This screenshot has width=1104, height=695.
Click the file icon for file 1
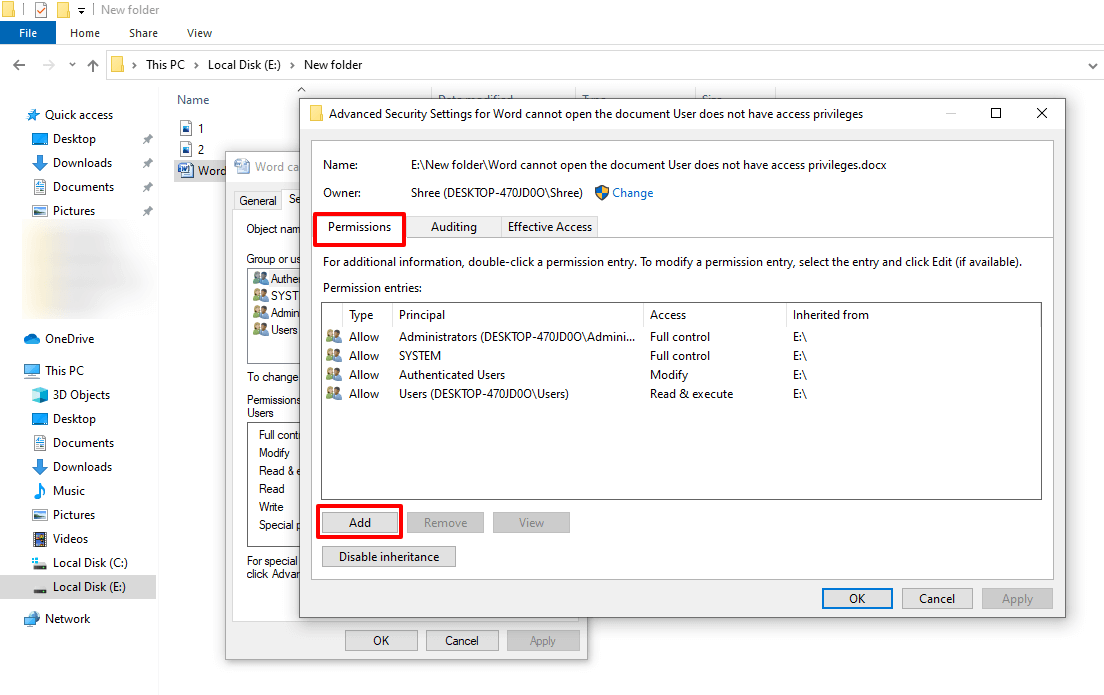click(186, 128)
